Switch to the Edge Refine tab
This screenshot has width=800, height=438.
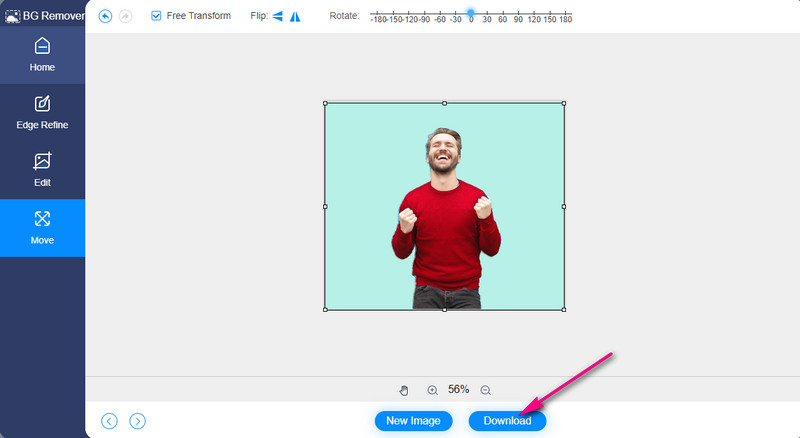click(42, 112)
